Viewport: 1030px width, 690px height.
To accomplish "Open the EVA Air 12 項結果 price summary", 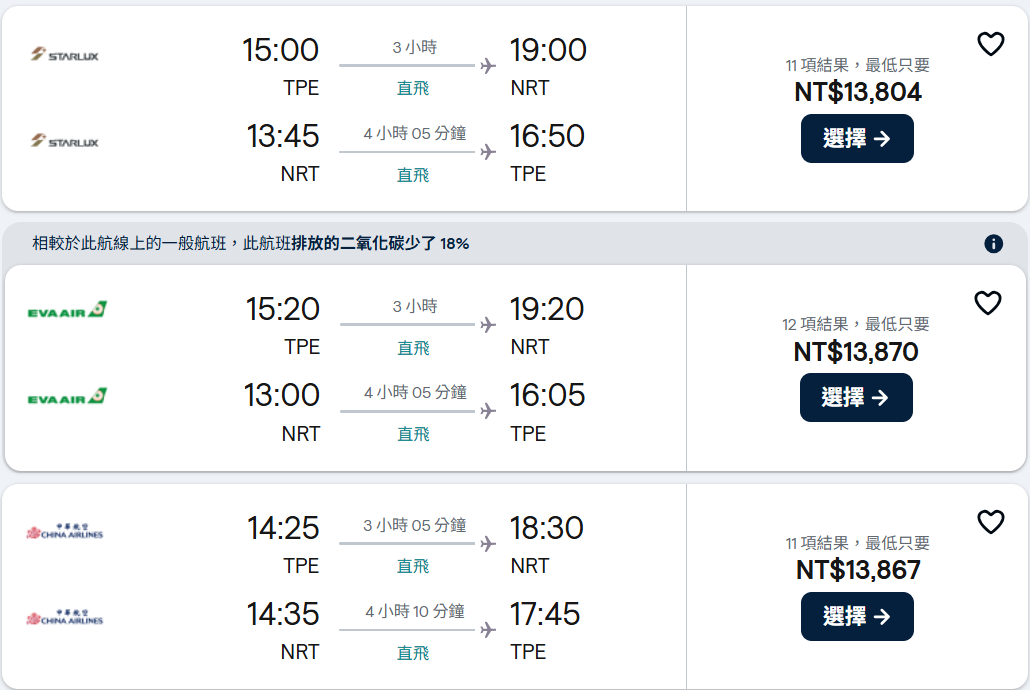I will click(855, 324).
